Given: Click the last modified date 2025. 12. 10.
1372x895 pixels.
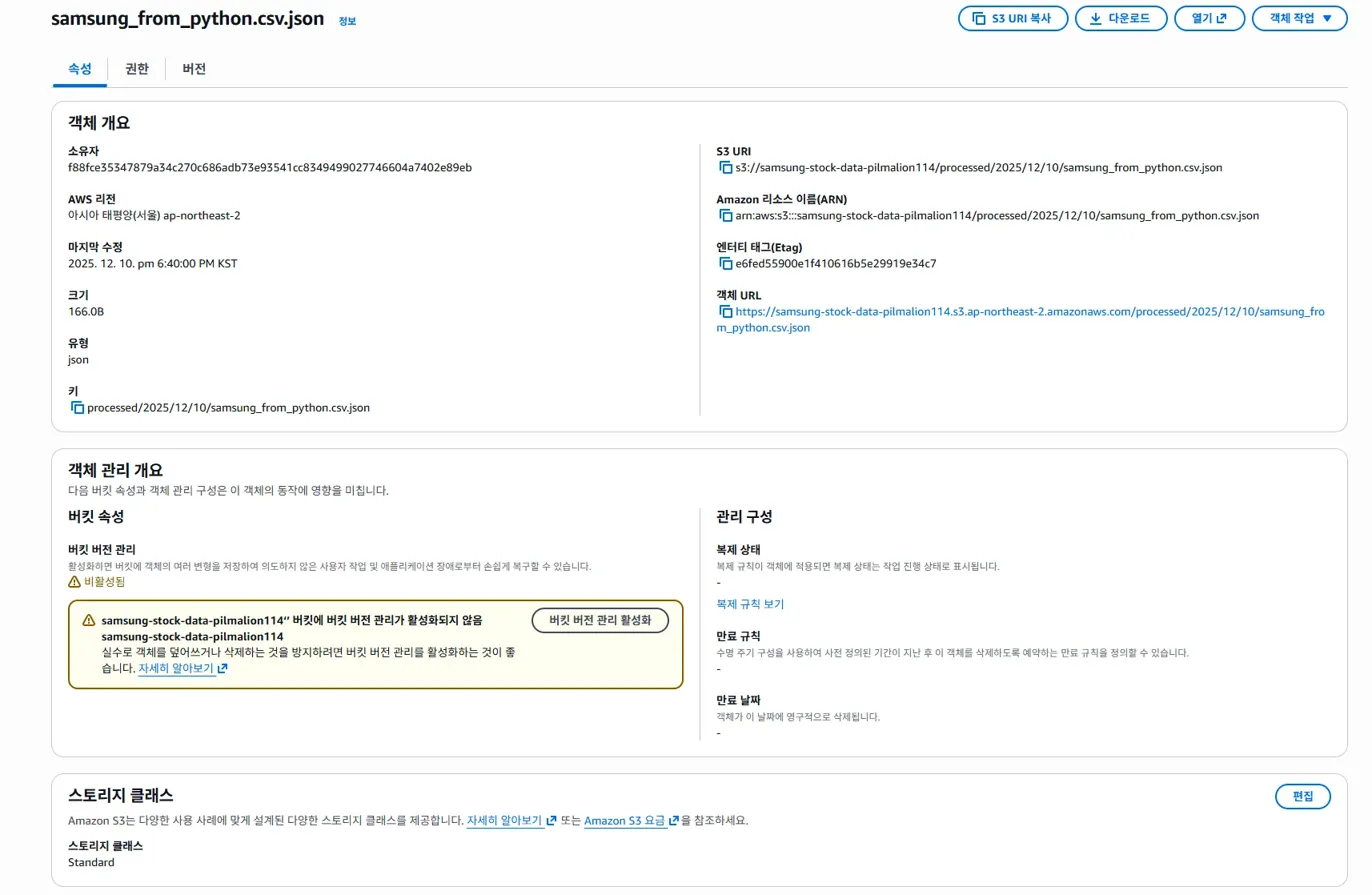Looking at the screenshot, I should [153, 264].
